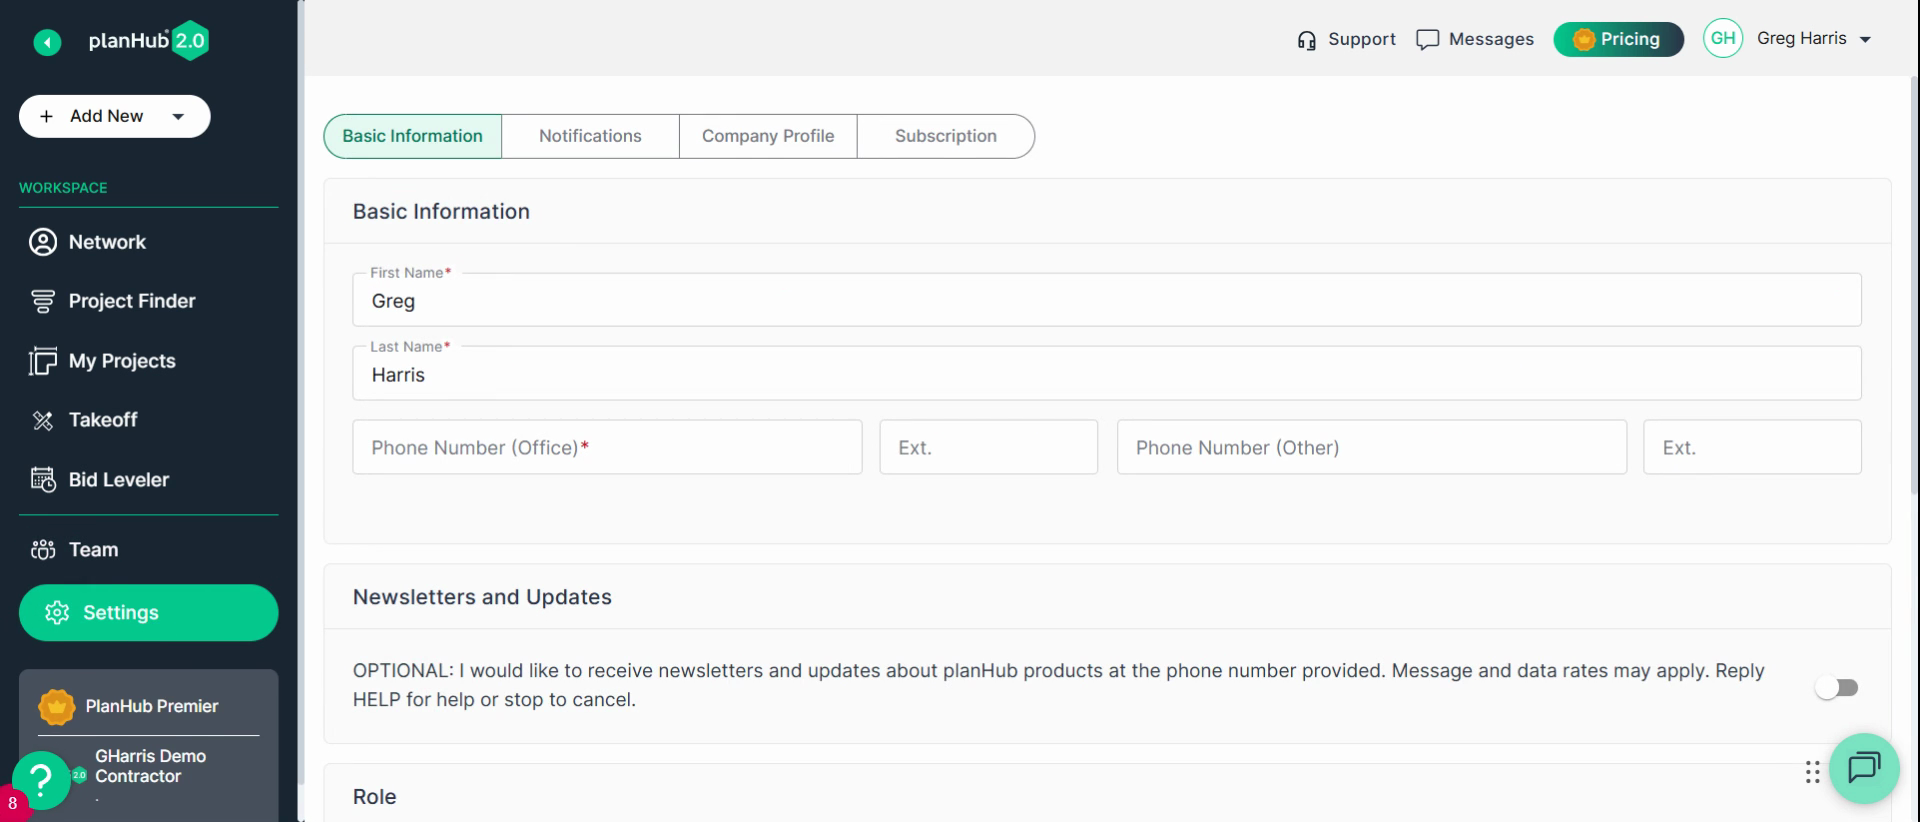Focus the Phone Number (Office) field

click(x=607, y=447)
